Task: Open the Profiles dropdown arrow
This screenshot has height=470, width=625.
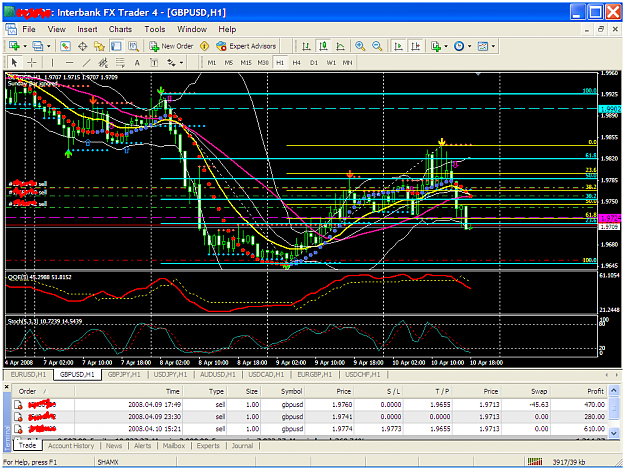Action: coord(49,46)
